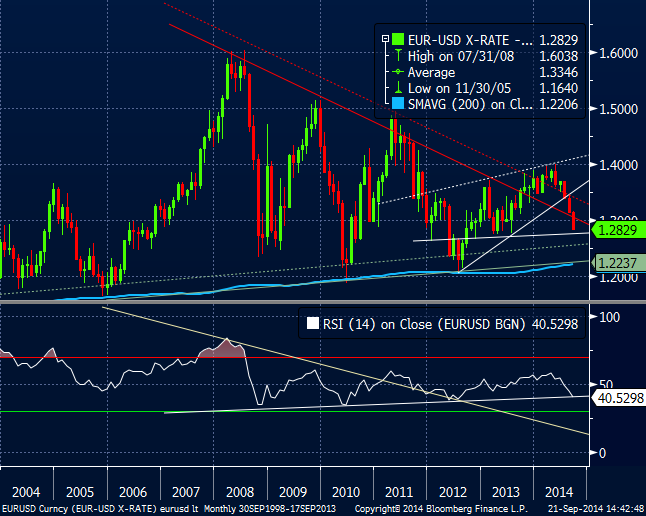This screenshot has width=646, height=516.
Task: Select the 1.2237 moving average price tag
Action: point(615,262)
